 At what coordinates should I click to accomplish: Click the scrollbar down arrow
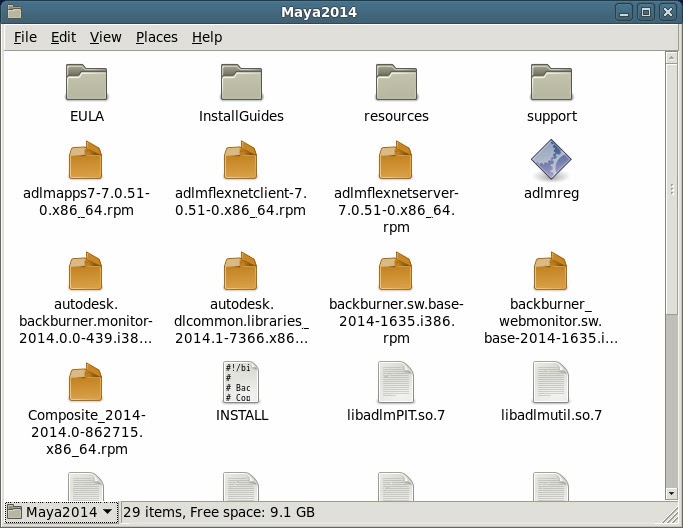[x=671, y=493]
